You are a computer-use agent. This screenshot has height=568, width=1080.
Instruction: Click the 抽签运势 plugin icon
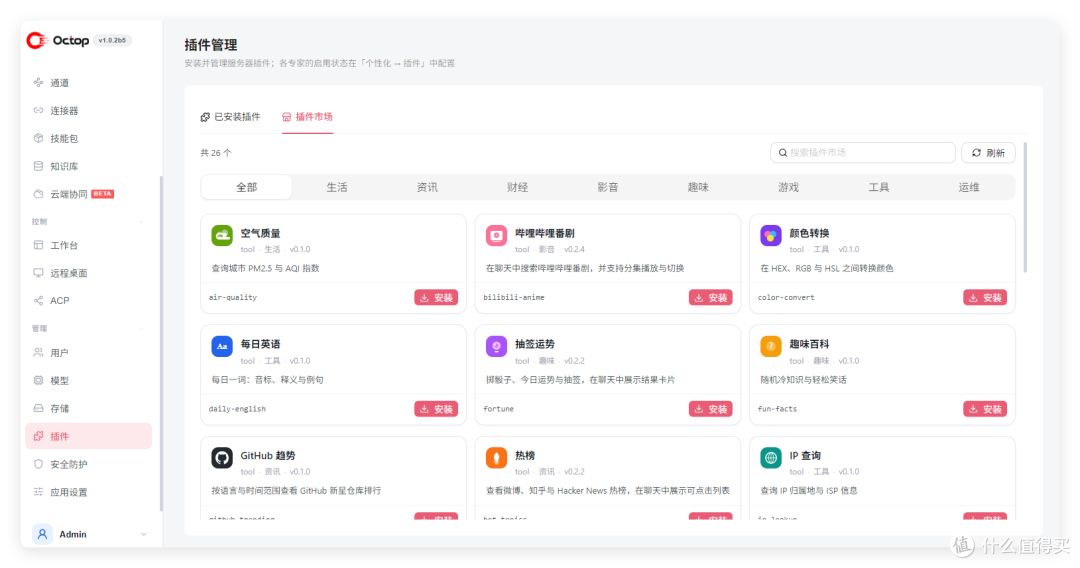coord(496,346)
